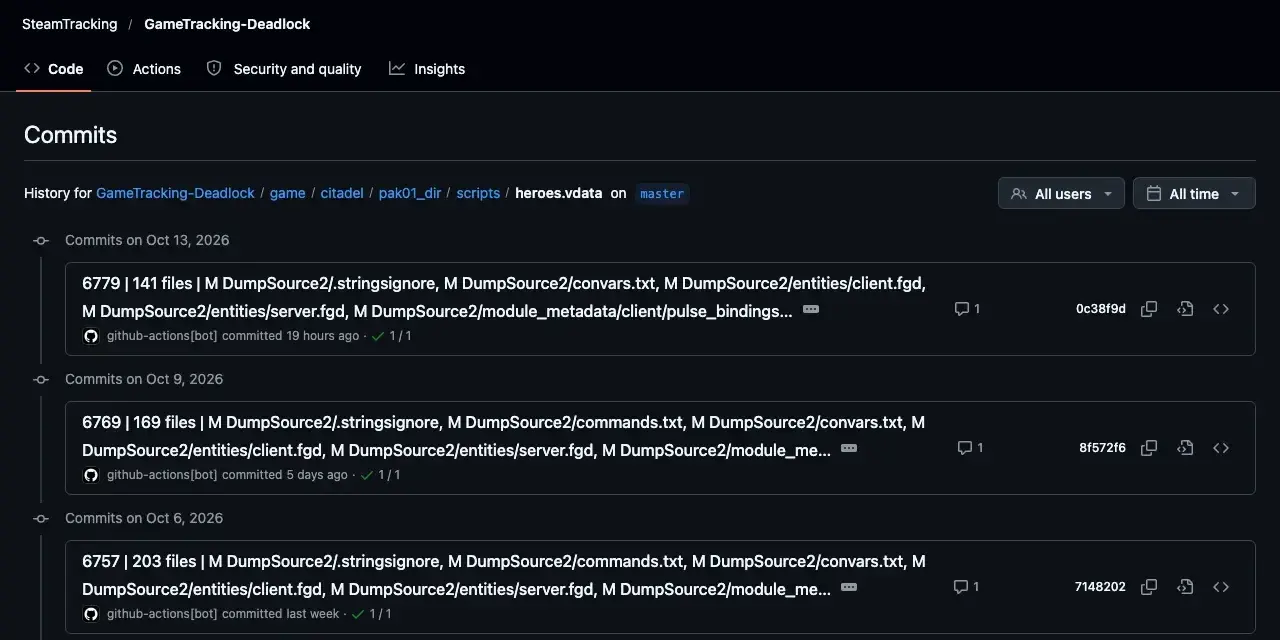The width and height of the screenshot is (1280, 640).
Task: View heroes.vdata at commit 0c38f9d
Action: coord(1185,309)
